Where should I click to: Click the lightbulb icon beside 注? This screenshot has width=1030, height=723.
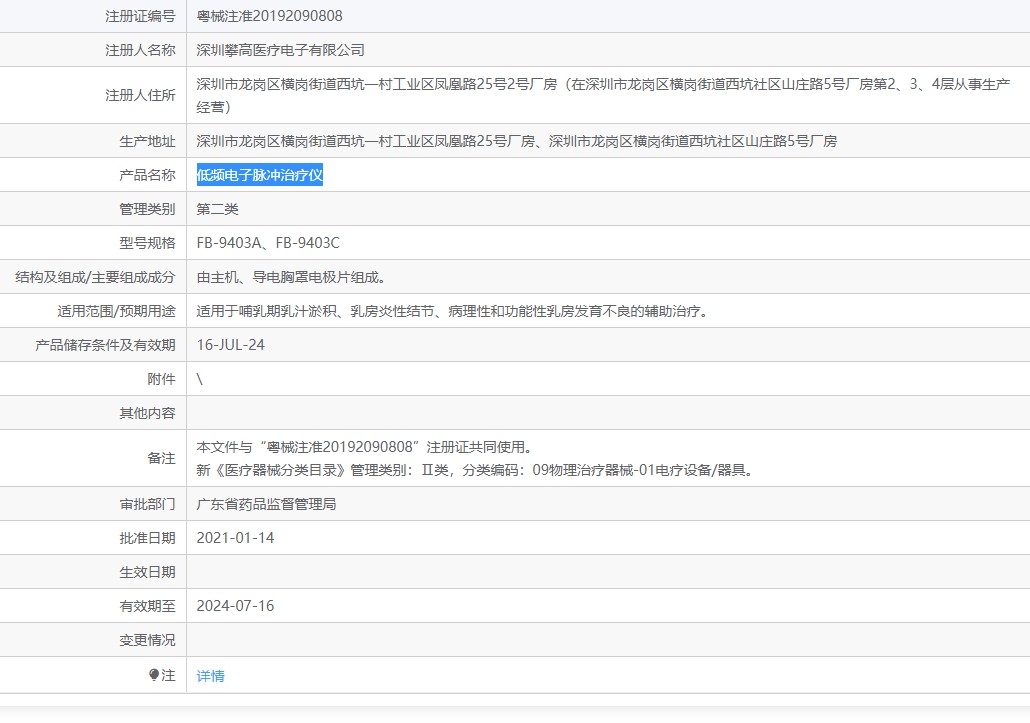click(154, 675)
